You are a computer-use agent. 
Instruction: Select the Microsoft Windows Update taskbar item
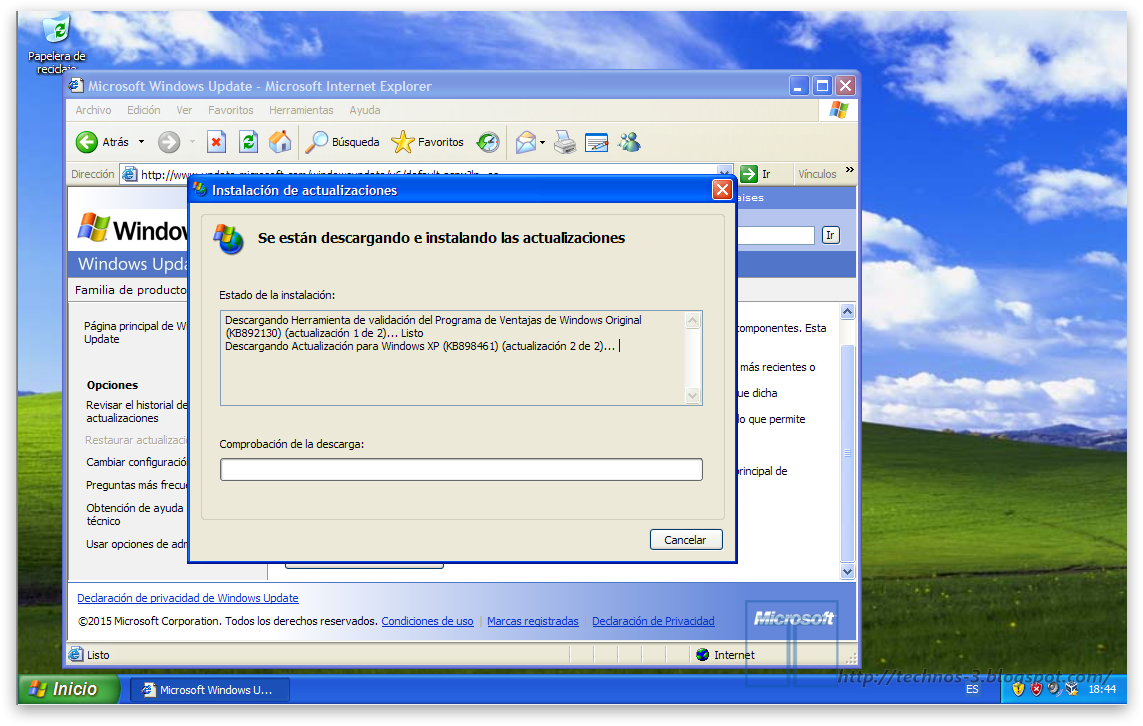click(209, 689)
